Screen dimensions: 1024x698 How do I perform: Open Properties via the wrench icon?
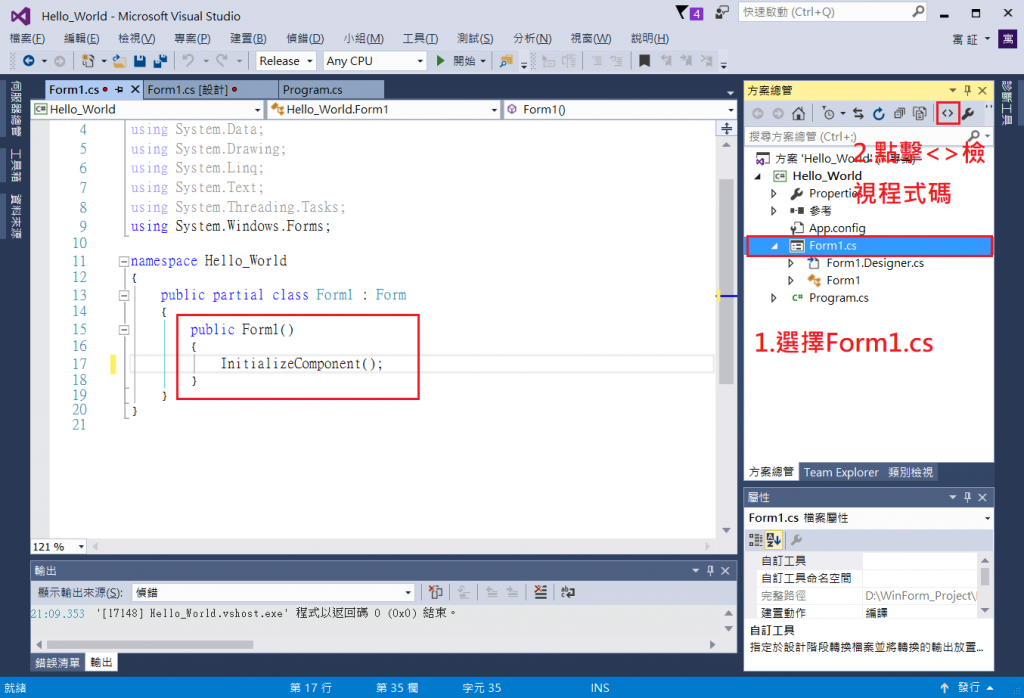pyautogui.click(x=968, y=114)
